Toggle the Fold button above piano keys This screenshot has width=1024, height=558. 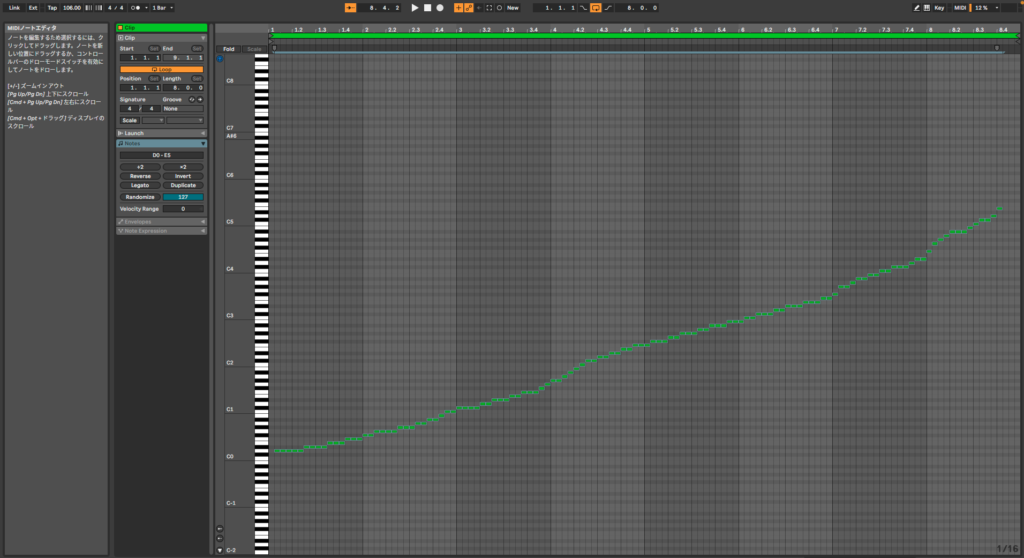tap(229, 48)
